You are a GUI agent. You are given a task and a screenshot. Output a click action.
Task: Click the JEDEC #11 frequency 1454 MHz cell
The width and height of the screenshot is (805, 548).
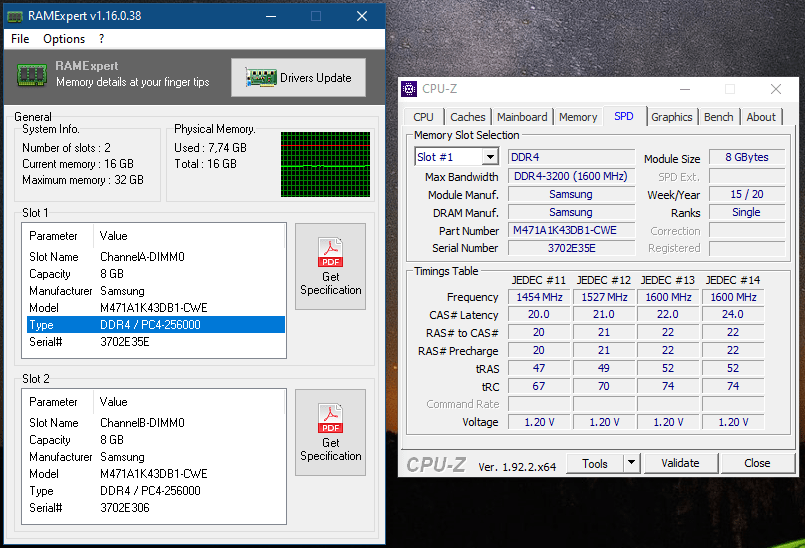[x=539, y=297]
